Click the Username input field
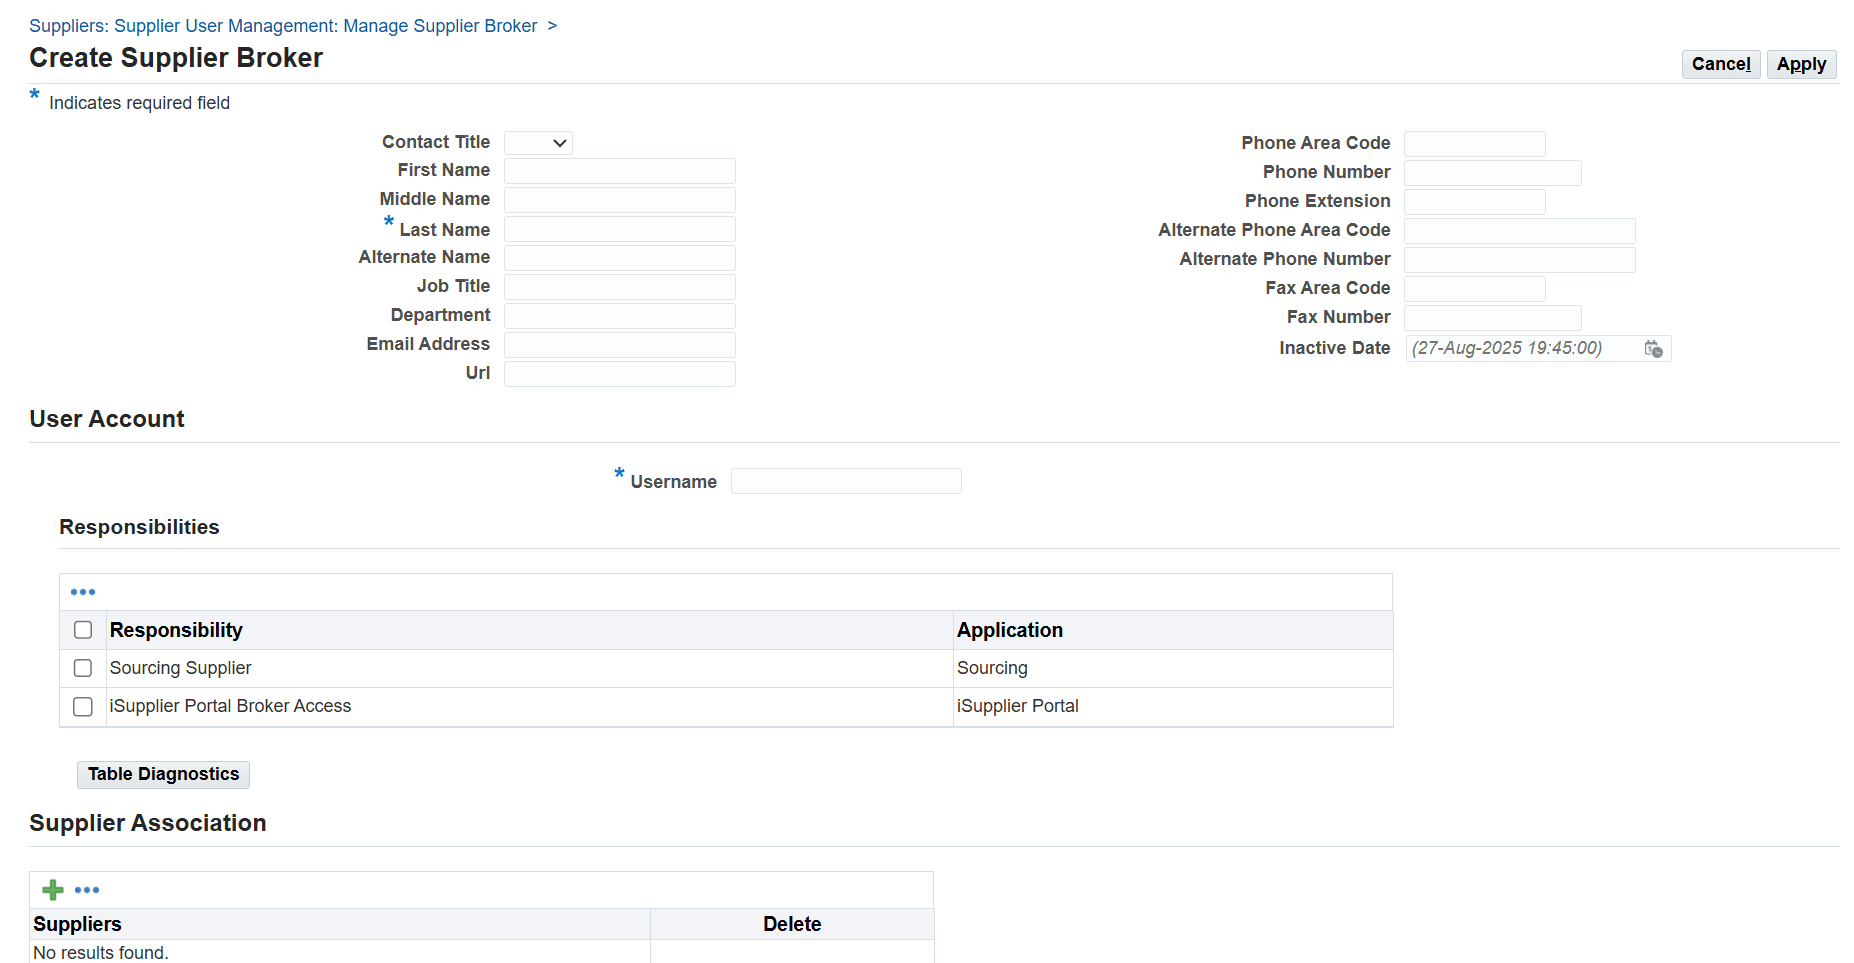Image resolution: width=1854 pixels, height=963 pixels. point(845,480)
